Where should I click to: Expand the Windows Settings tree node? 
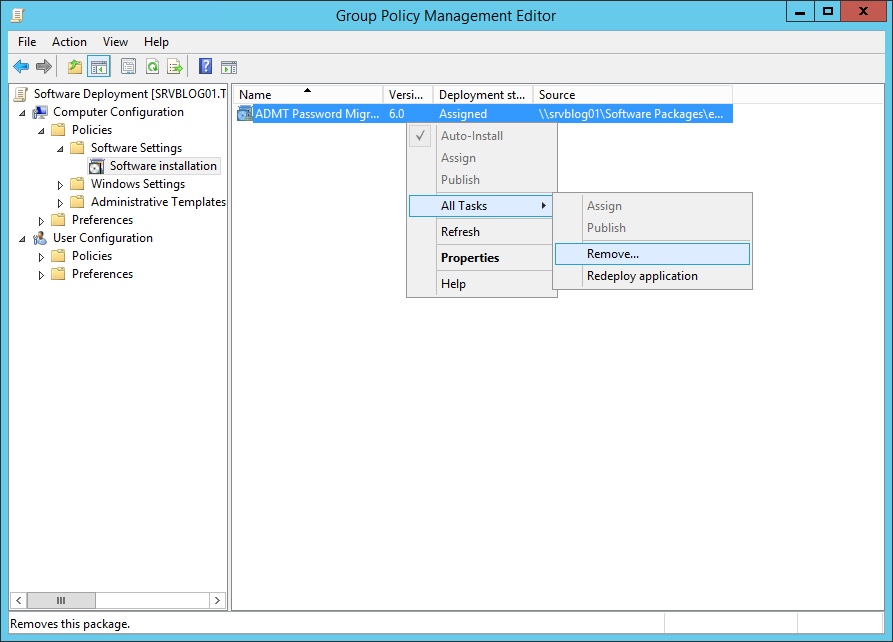point(59,183)
